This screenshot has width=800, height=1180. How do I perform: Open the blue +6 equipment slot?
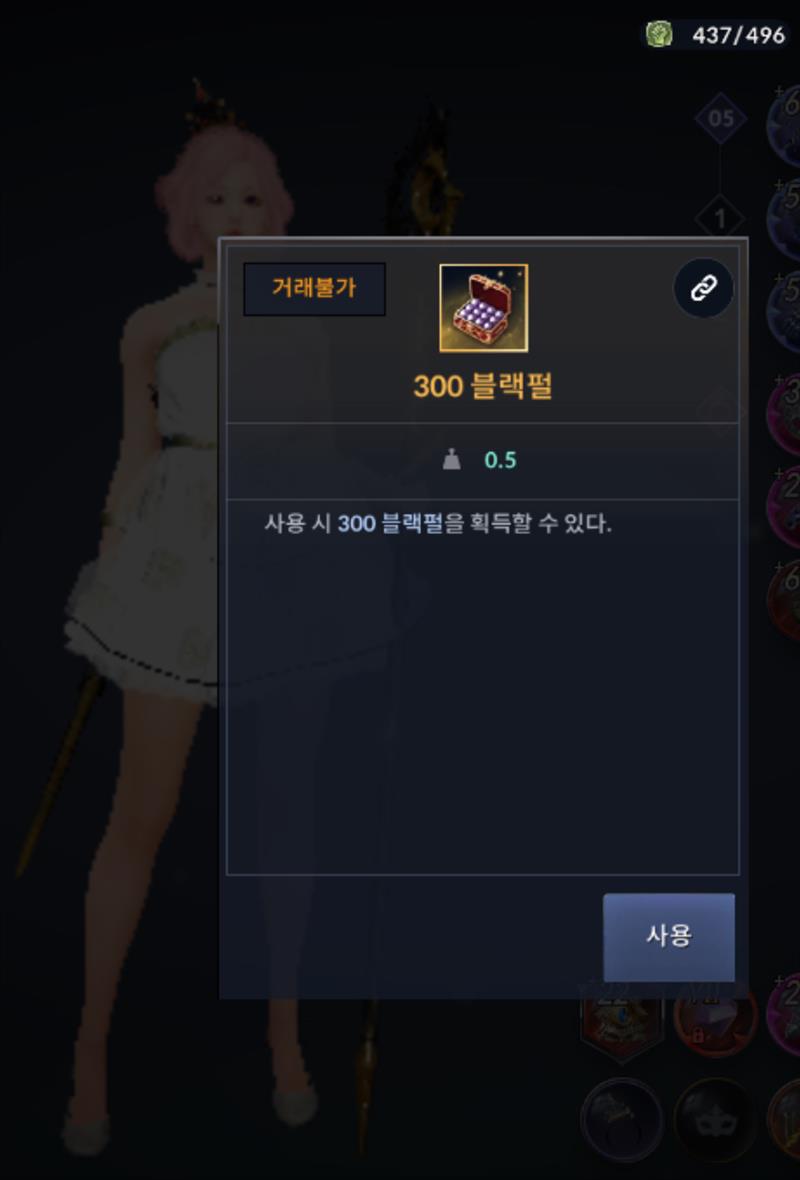(x=784, y=124)
